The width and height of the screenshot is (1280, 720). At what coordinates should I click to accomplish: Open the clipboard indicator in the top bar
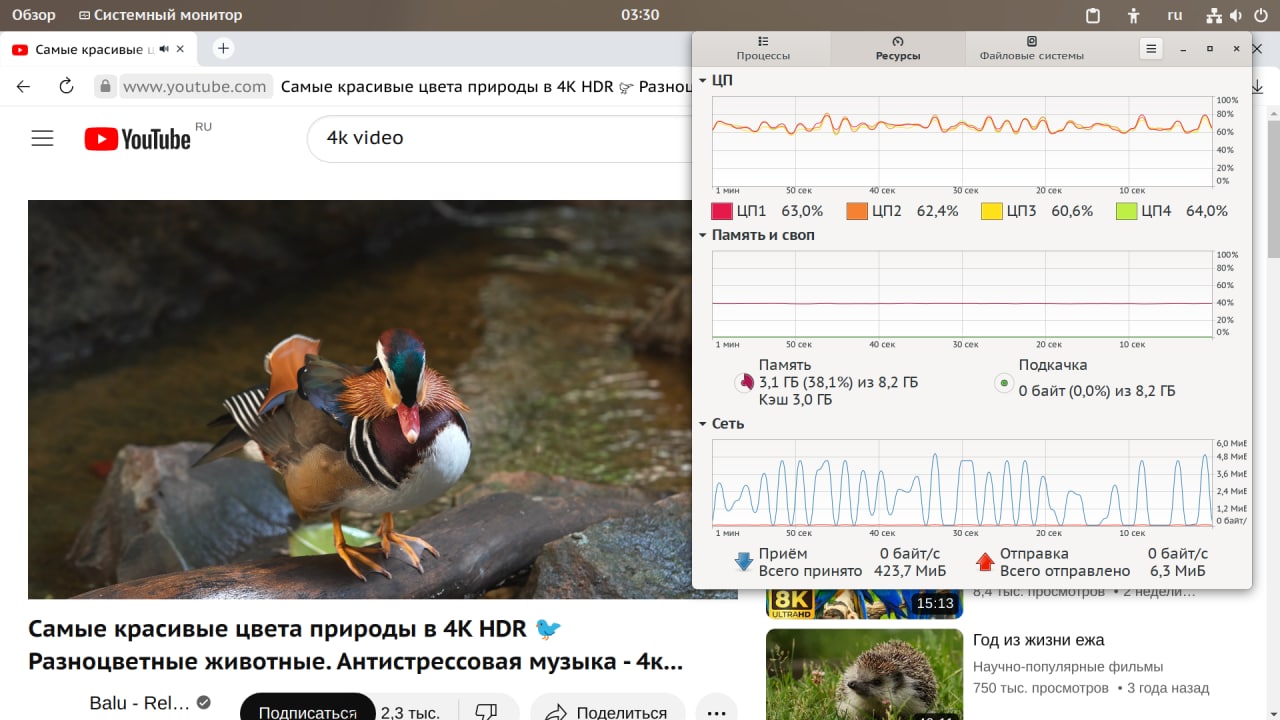coord(1093,15)
